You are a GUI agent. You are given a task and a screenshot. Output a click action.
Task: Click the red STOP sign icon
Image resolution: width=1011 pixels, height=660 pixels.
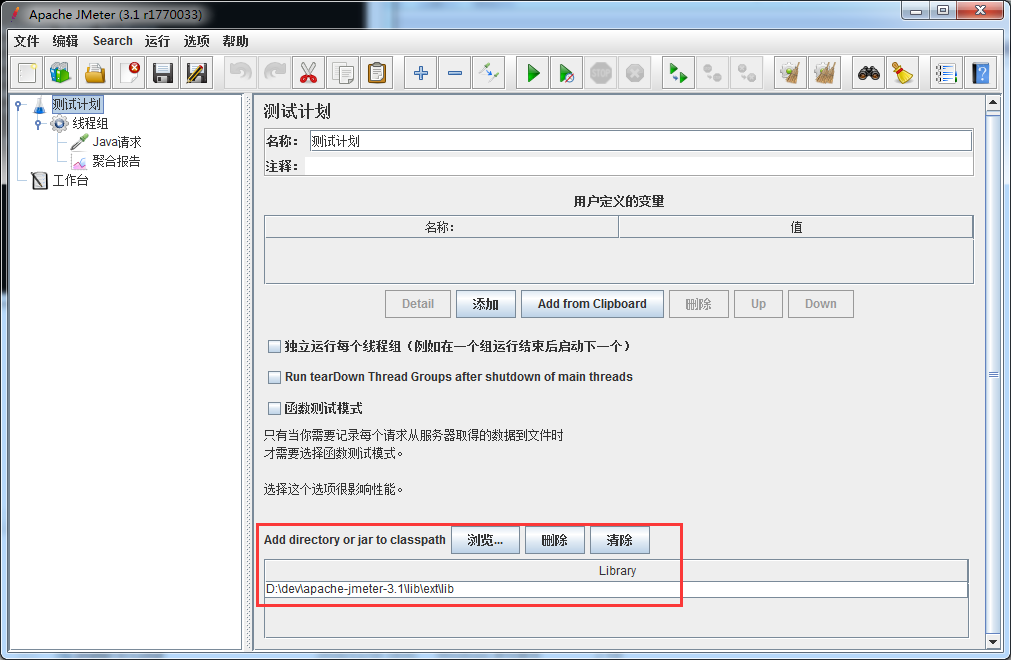pos(601,73)
